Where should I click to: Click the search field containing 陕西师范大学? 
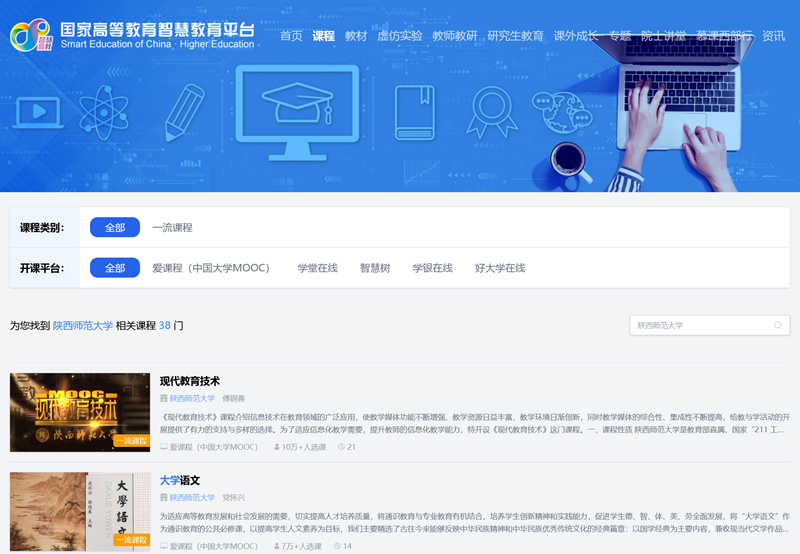pos(700,325)
